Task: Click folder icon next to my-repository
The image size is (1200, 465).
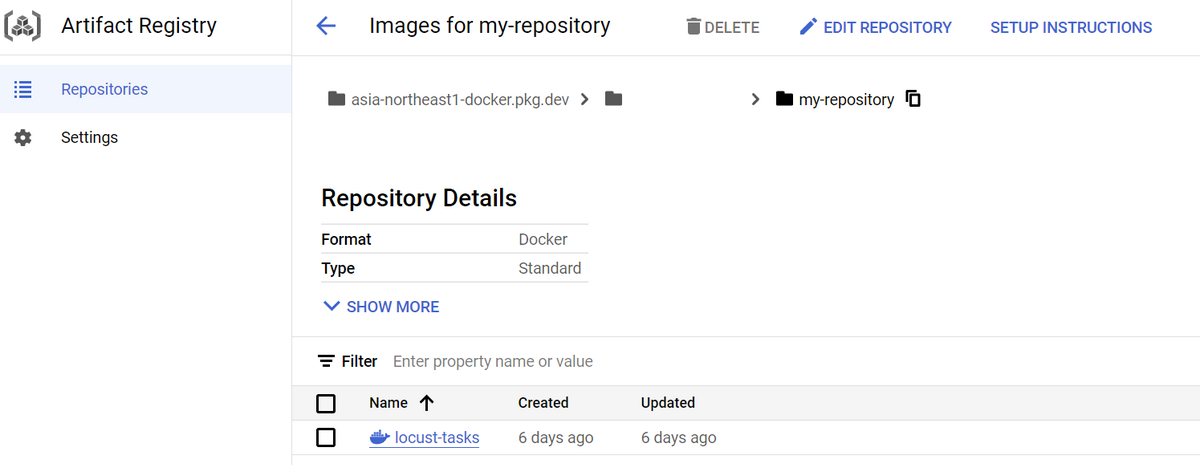Action: [785, 99]
